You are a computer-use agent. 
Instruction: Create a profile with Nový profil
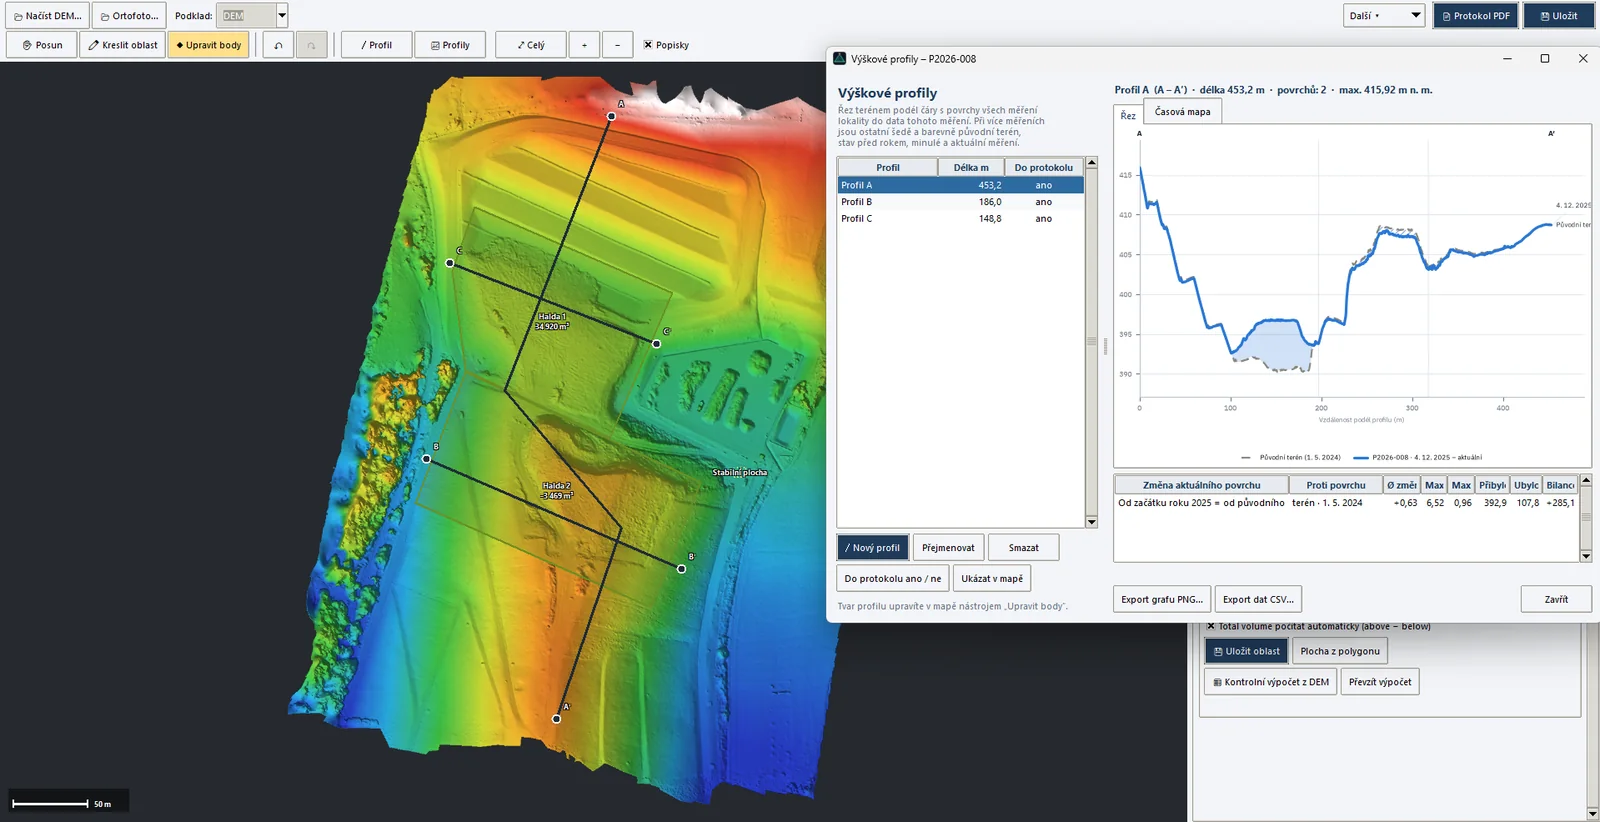[x=873, y=548]
